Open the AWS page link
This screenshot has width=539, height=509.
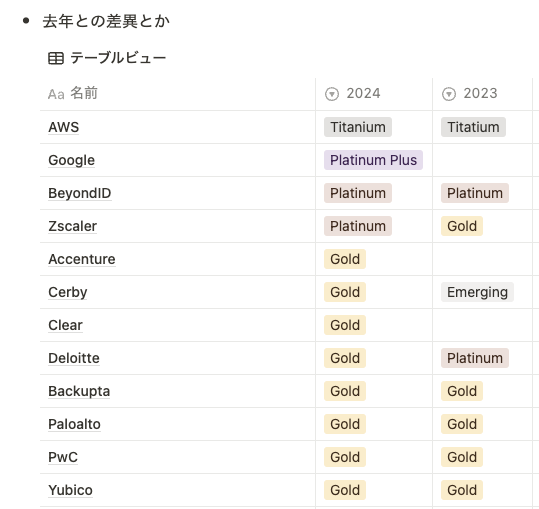click(64, 127)
